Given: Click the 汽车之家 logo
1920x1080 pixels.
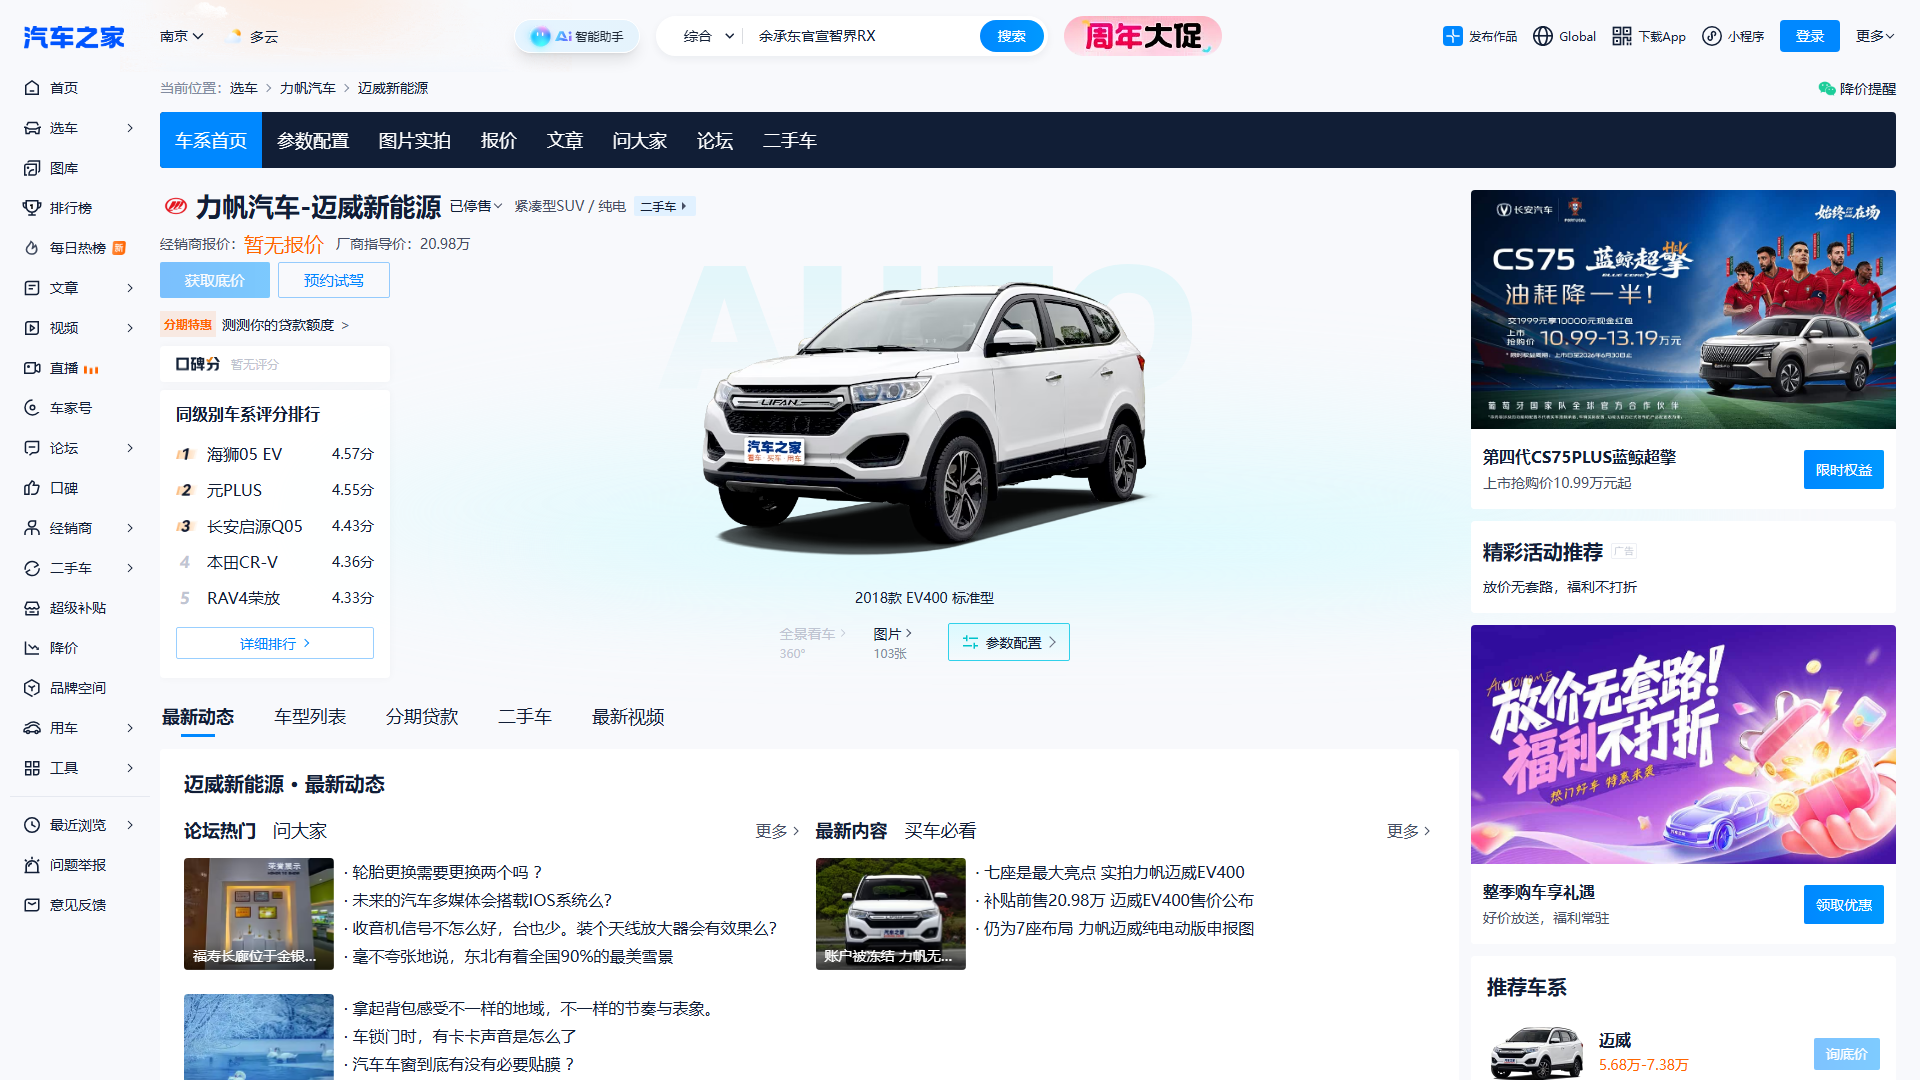Looking at the screenshot, I should [x=74, y=37].
